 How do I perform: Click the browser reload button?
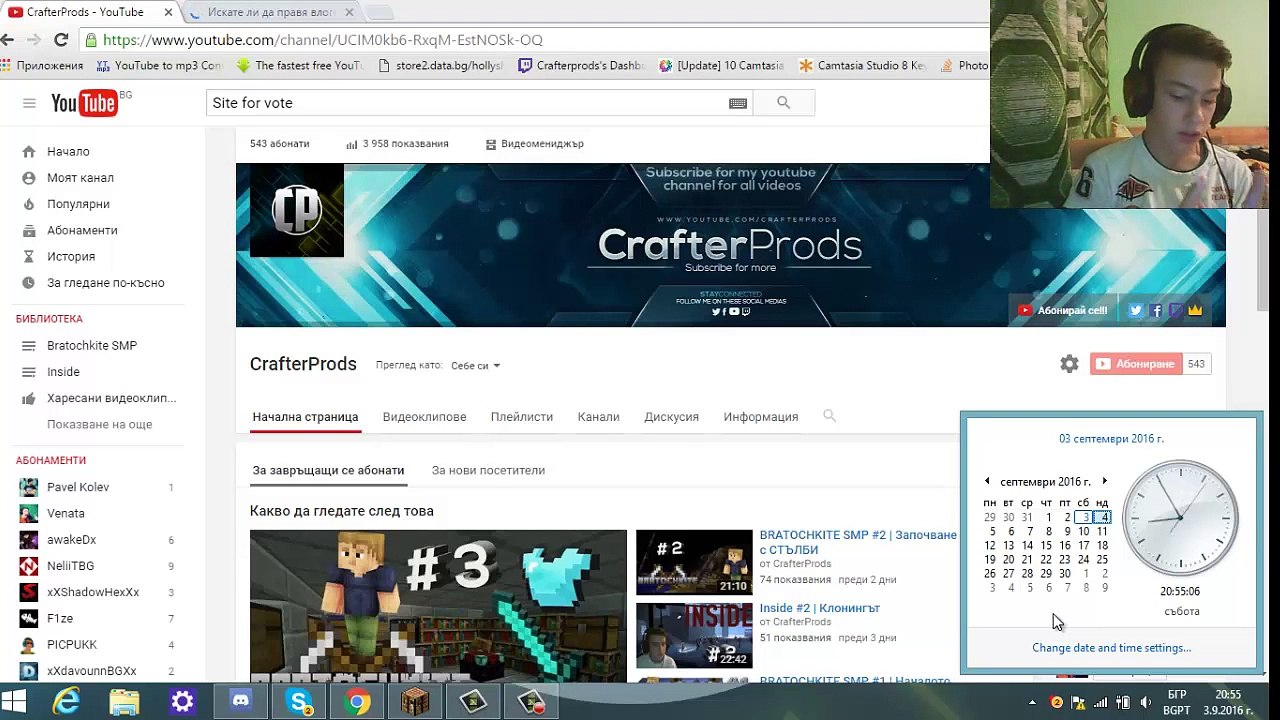(x=61, y=40)
